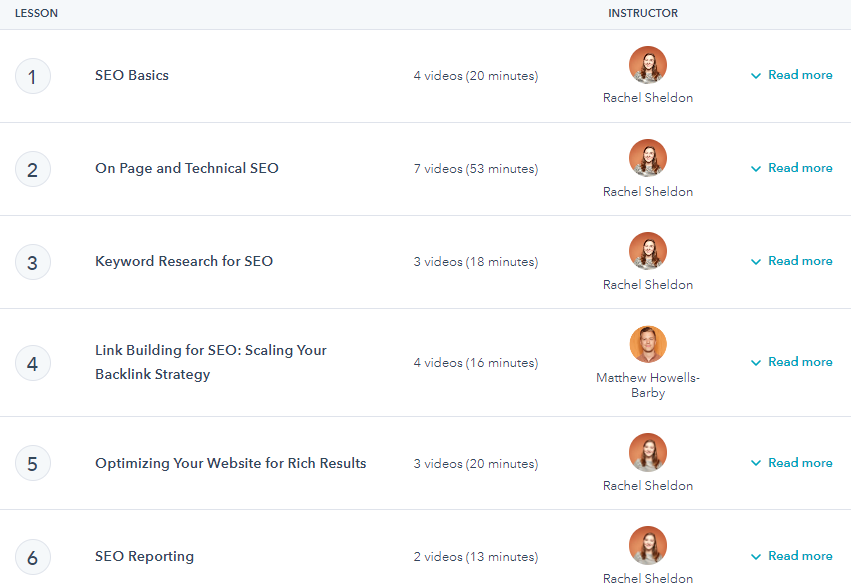Click '2 videos (13 minutes)' duration text
The width and height of the screenshot is (851, 588).
coord(476,557)
